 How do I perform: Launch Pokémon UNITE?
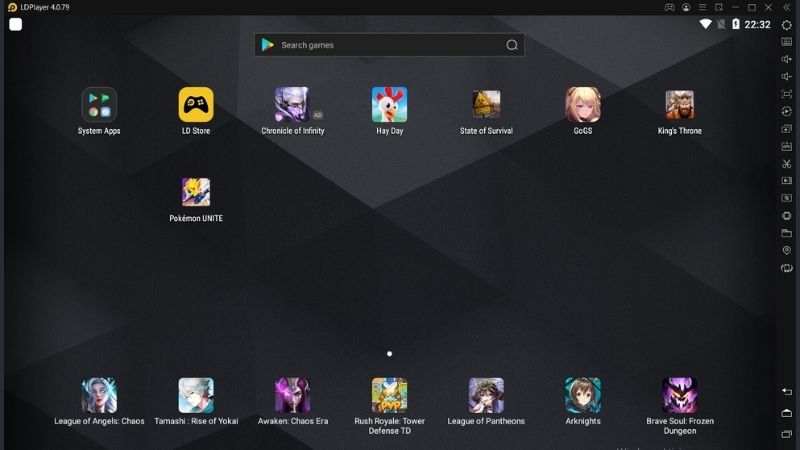pyautogui.click(x=196, y=192)
